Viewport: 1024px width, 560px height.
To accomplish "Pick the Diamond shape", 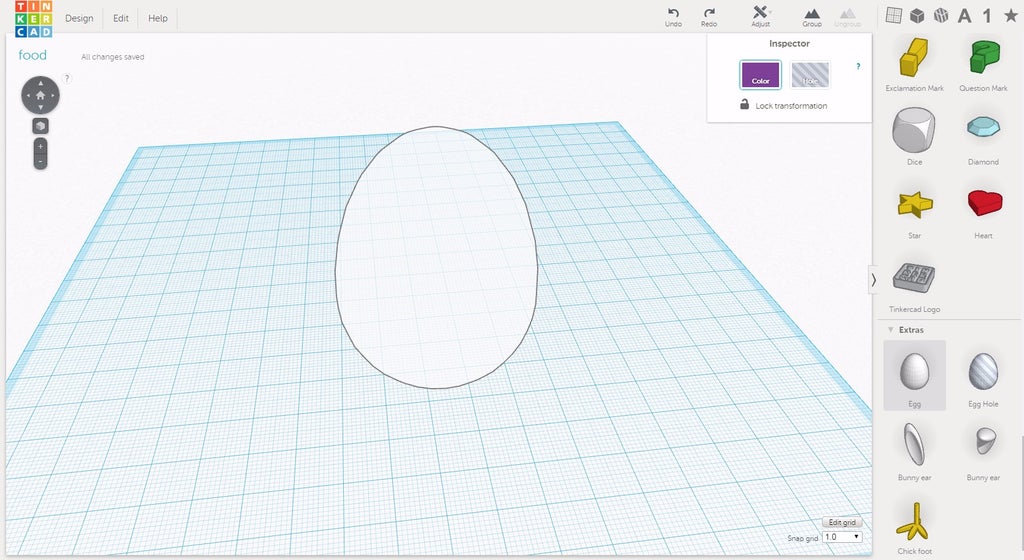I will [x=983, y=139].
